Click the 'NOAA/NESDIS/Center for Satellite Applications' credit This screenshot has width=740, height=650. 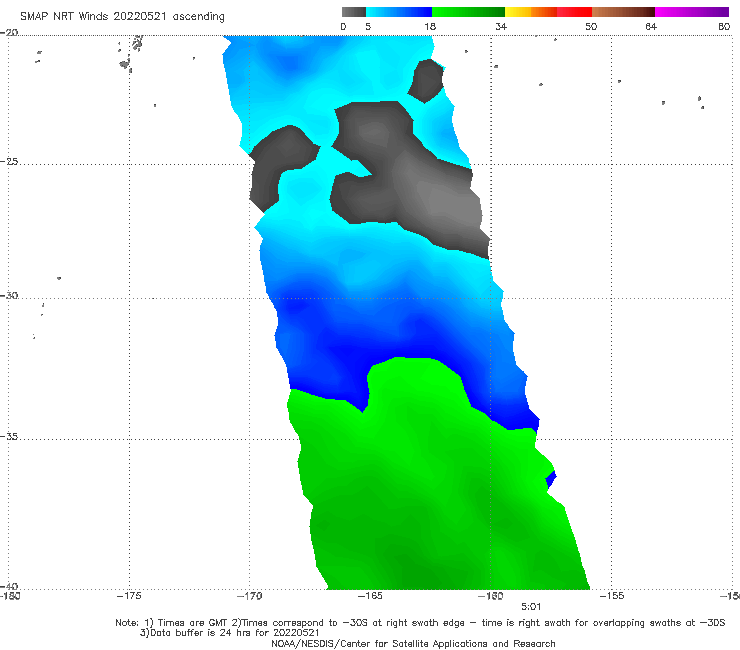pyautogui.click(x=413, y=643)
